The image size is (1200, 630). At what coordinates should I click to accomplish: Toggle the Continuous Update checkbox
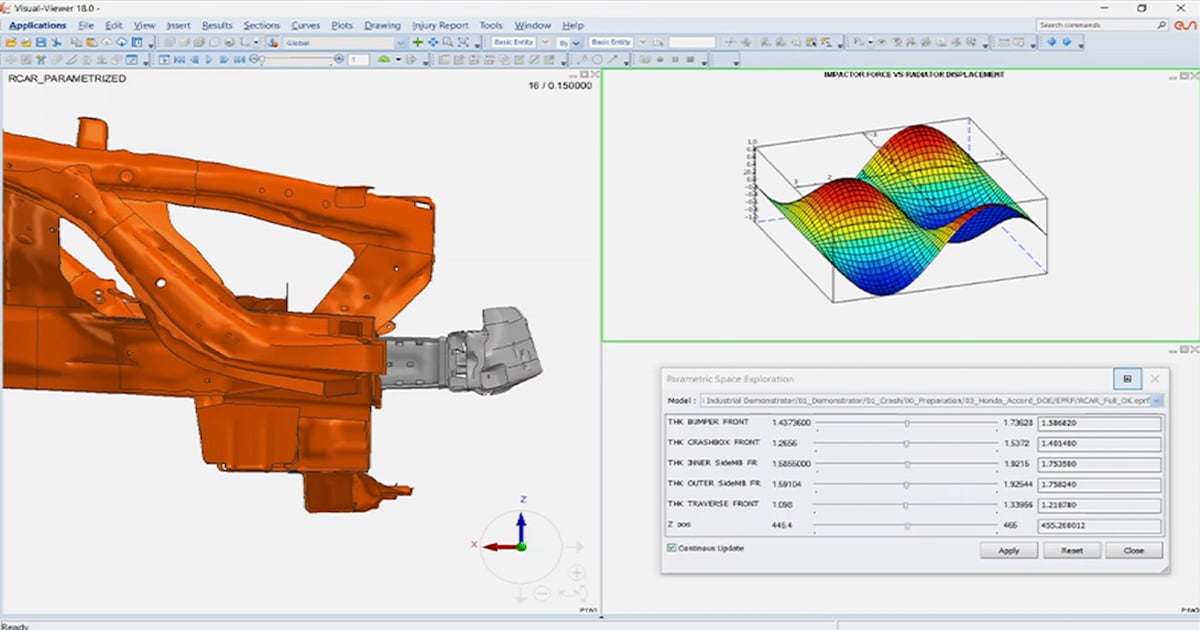click(671, 548)
